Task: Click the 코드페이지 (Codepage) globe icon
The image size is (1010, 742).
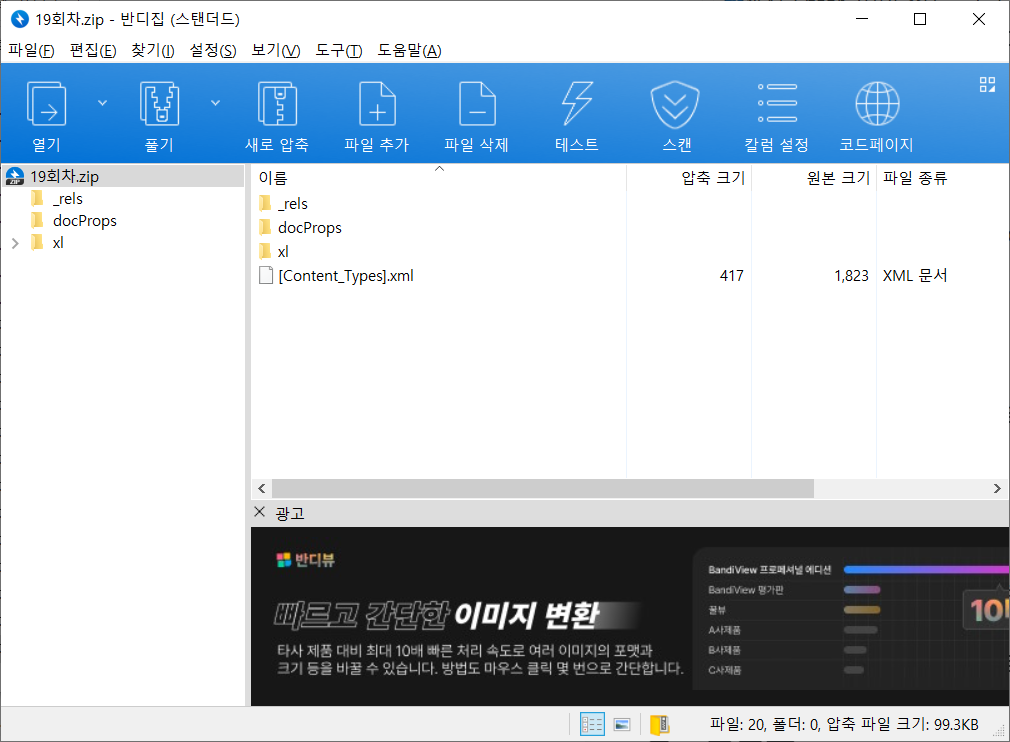Action: pyautogui.click(x=877, y=104)
